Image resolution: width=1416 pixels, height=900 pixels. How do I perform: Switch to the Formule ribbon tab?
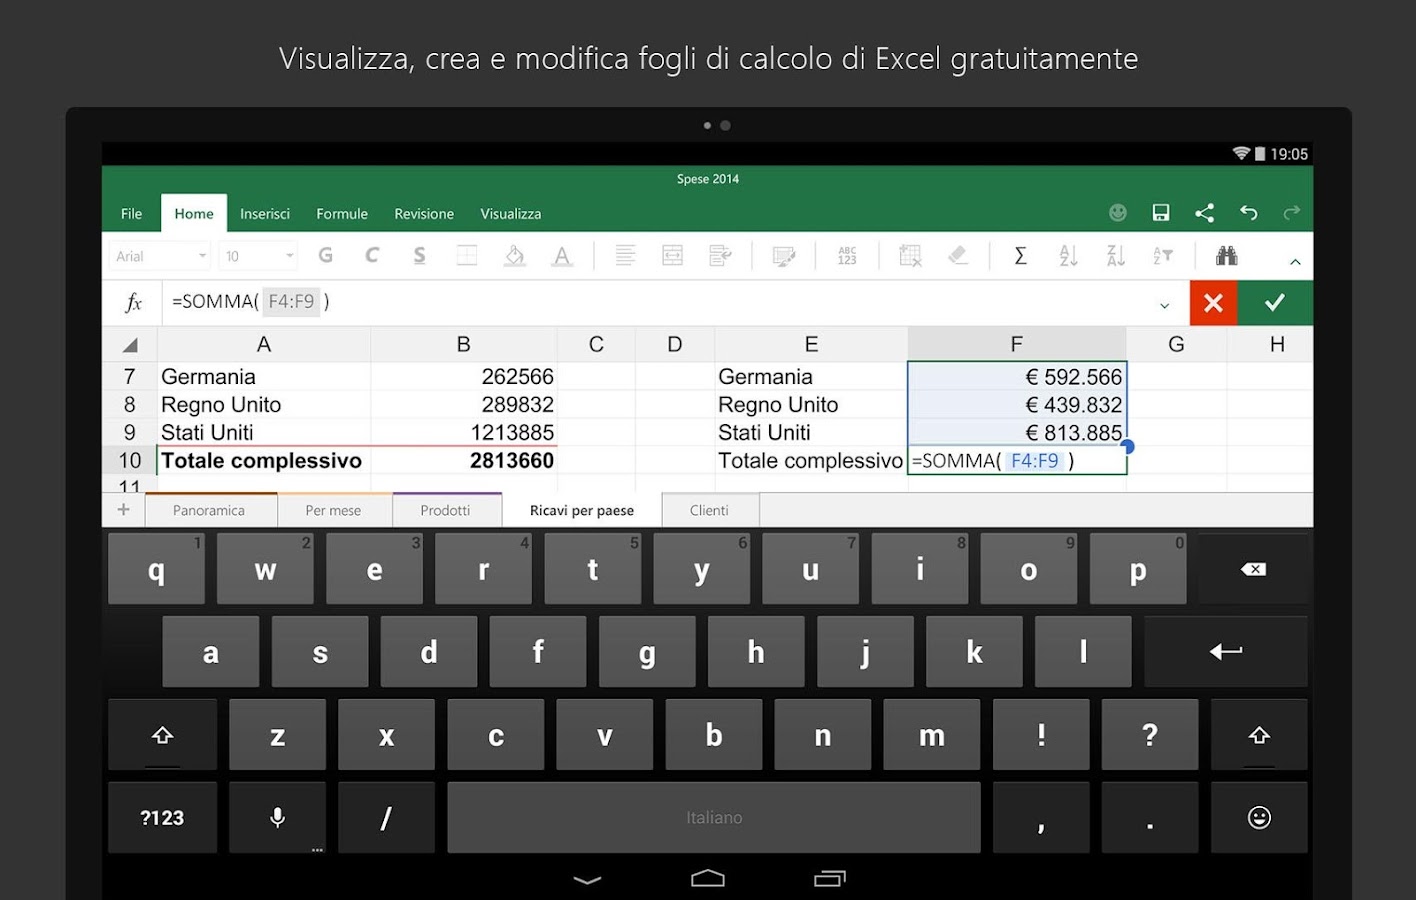[x=342, y=214]
